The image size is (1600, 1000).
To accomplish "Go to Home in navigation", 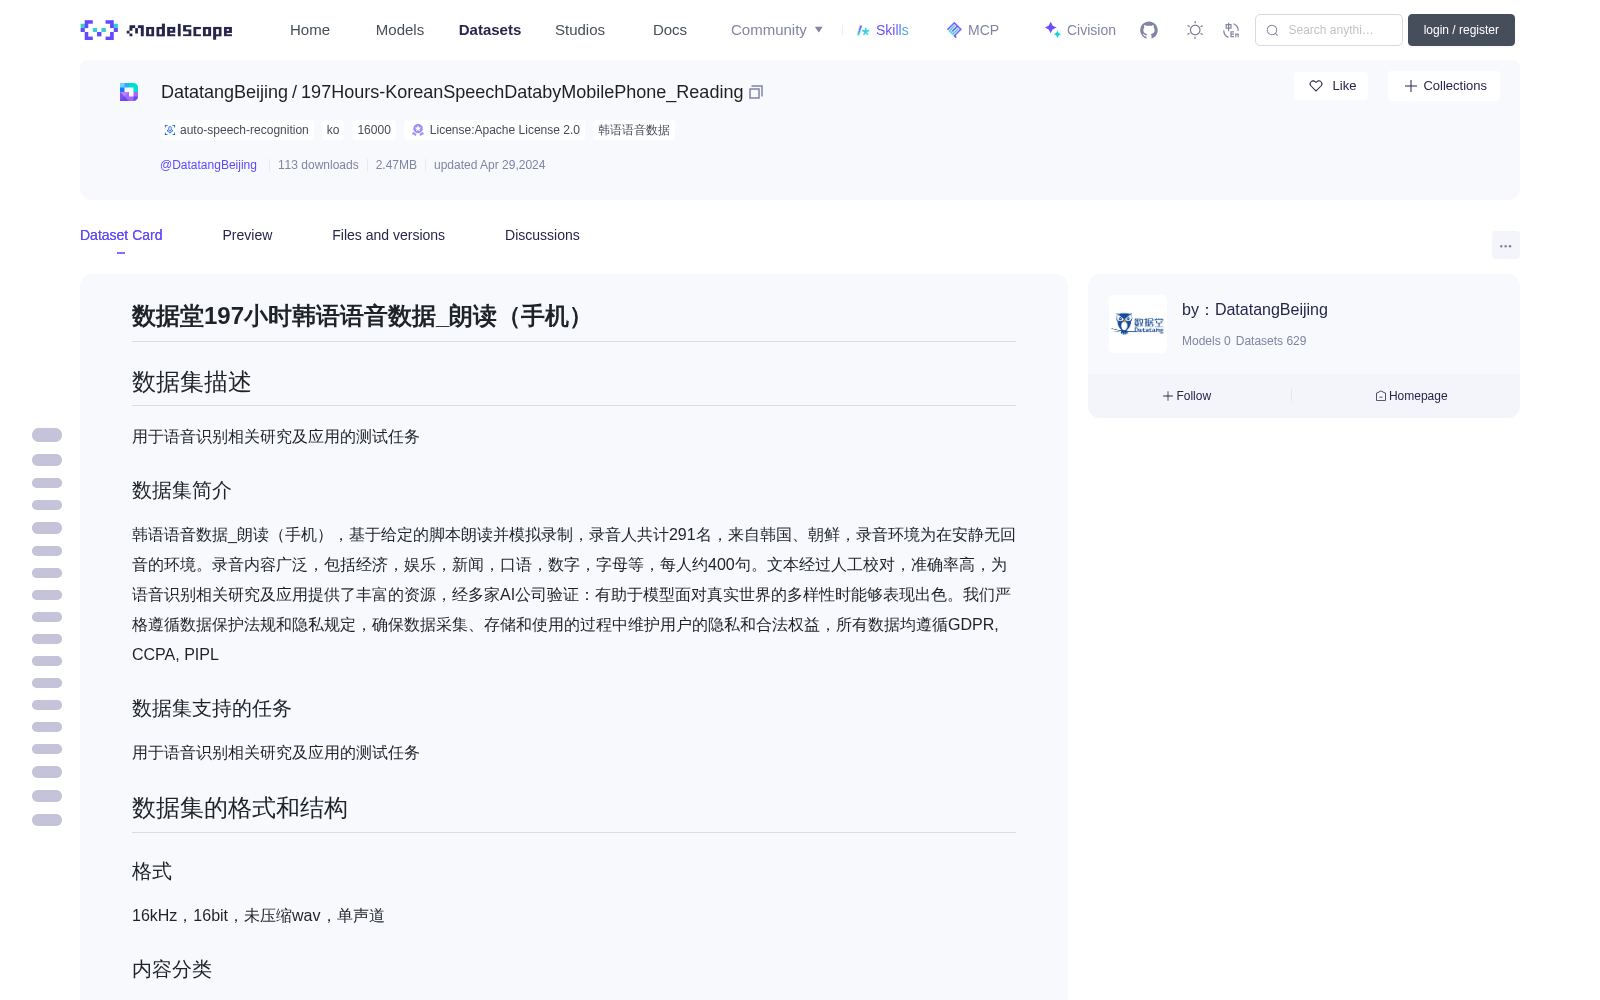I will tap(310, 30).
